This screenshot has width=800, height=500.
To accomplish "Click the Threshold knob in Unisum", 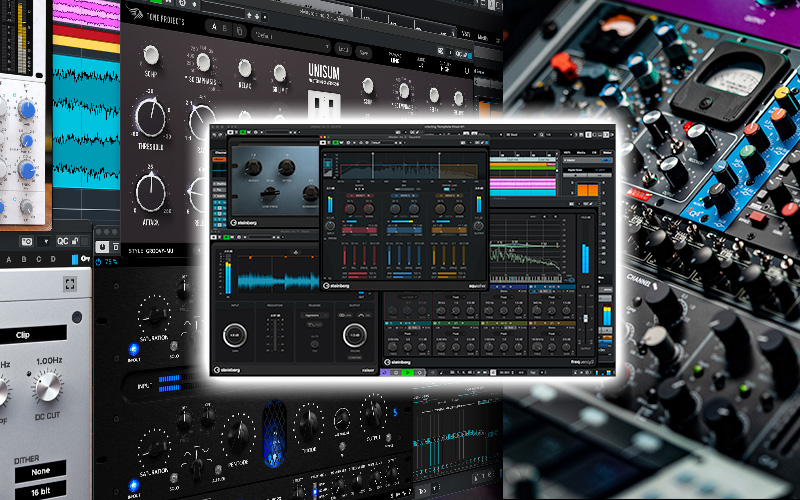I will click(x=150, y=120).
